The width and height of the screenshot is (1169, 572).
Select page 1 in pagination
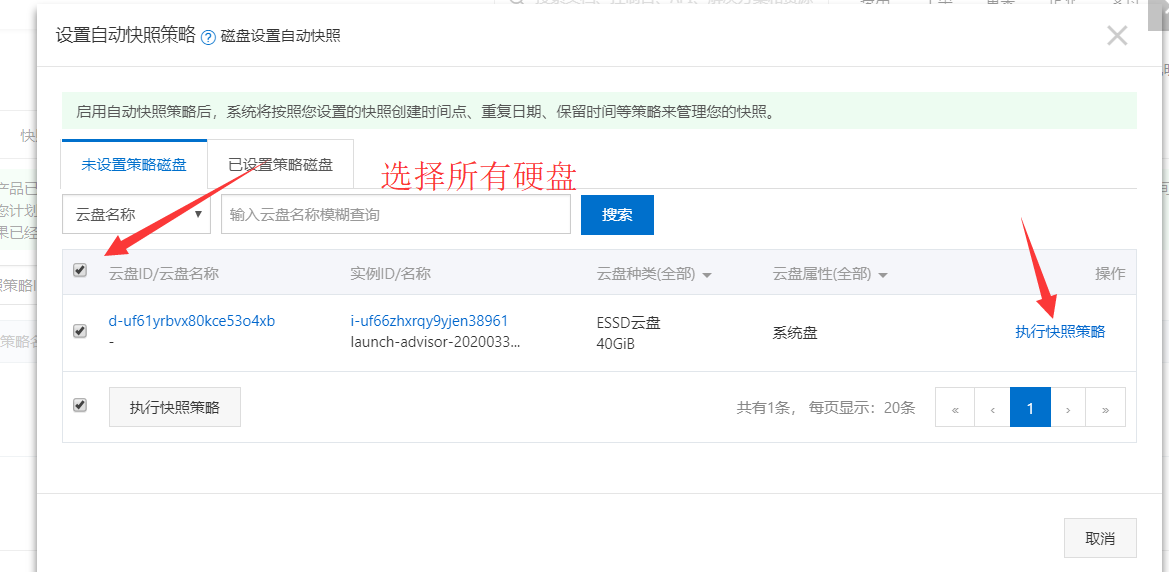(x=1030, y=408)
